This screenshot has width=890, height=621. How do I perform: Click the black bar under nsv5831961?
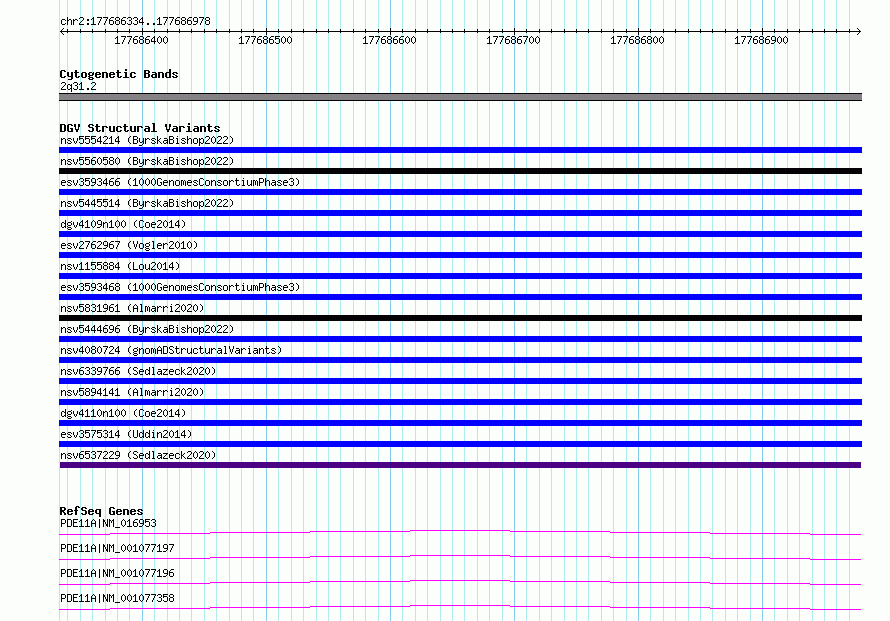460,318
